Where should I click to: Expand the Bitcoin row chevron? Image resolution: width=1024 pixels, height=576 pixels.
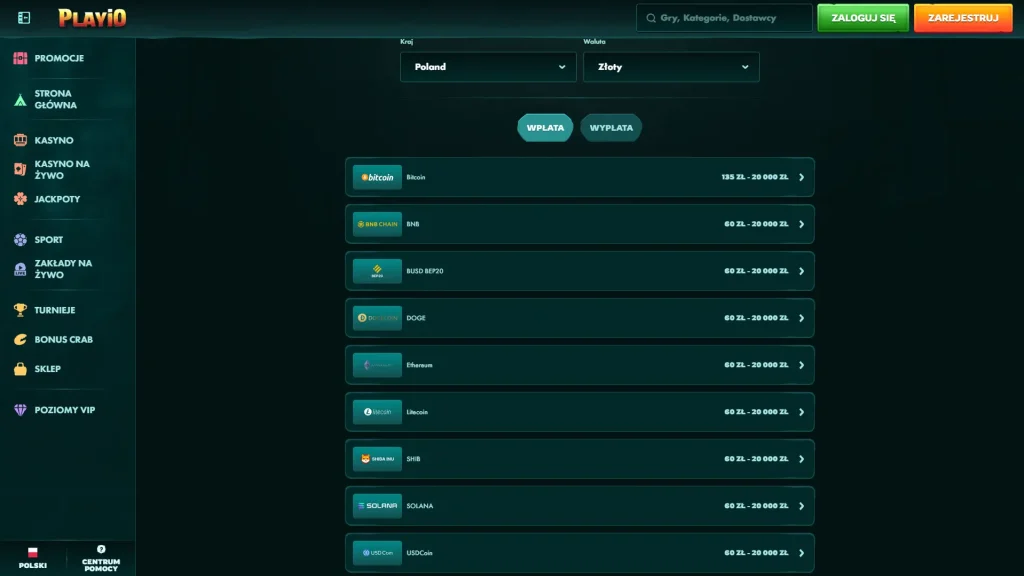coord(801,177)
